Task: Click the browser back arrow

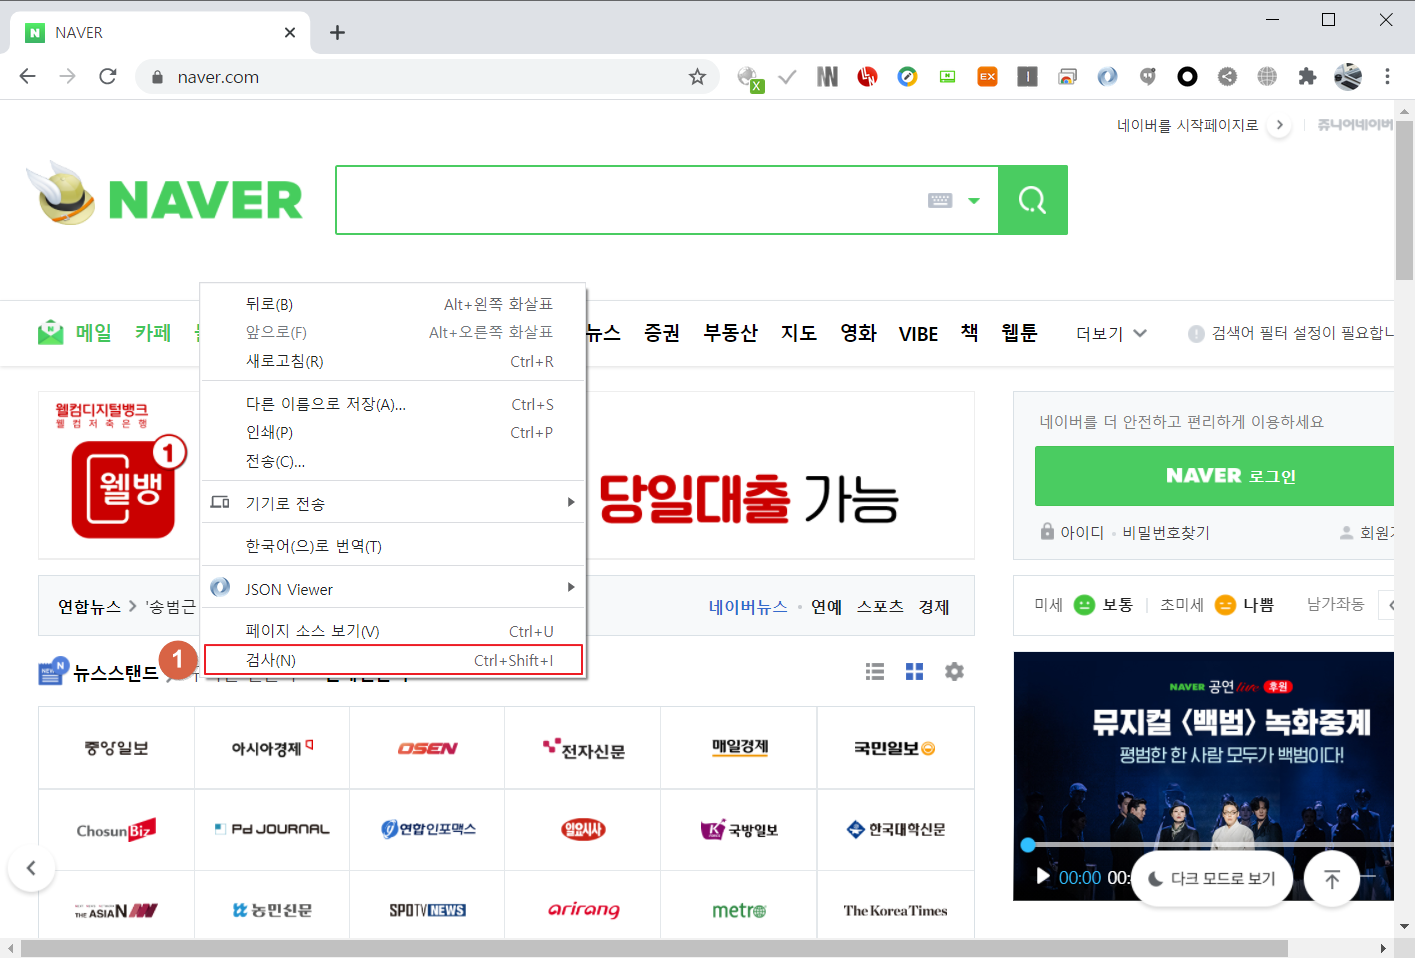Action: (27, 77)
